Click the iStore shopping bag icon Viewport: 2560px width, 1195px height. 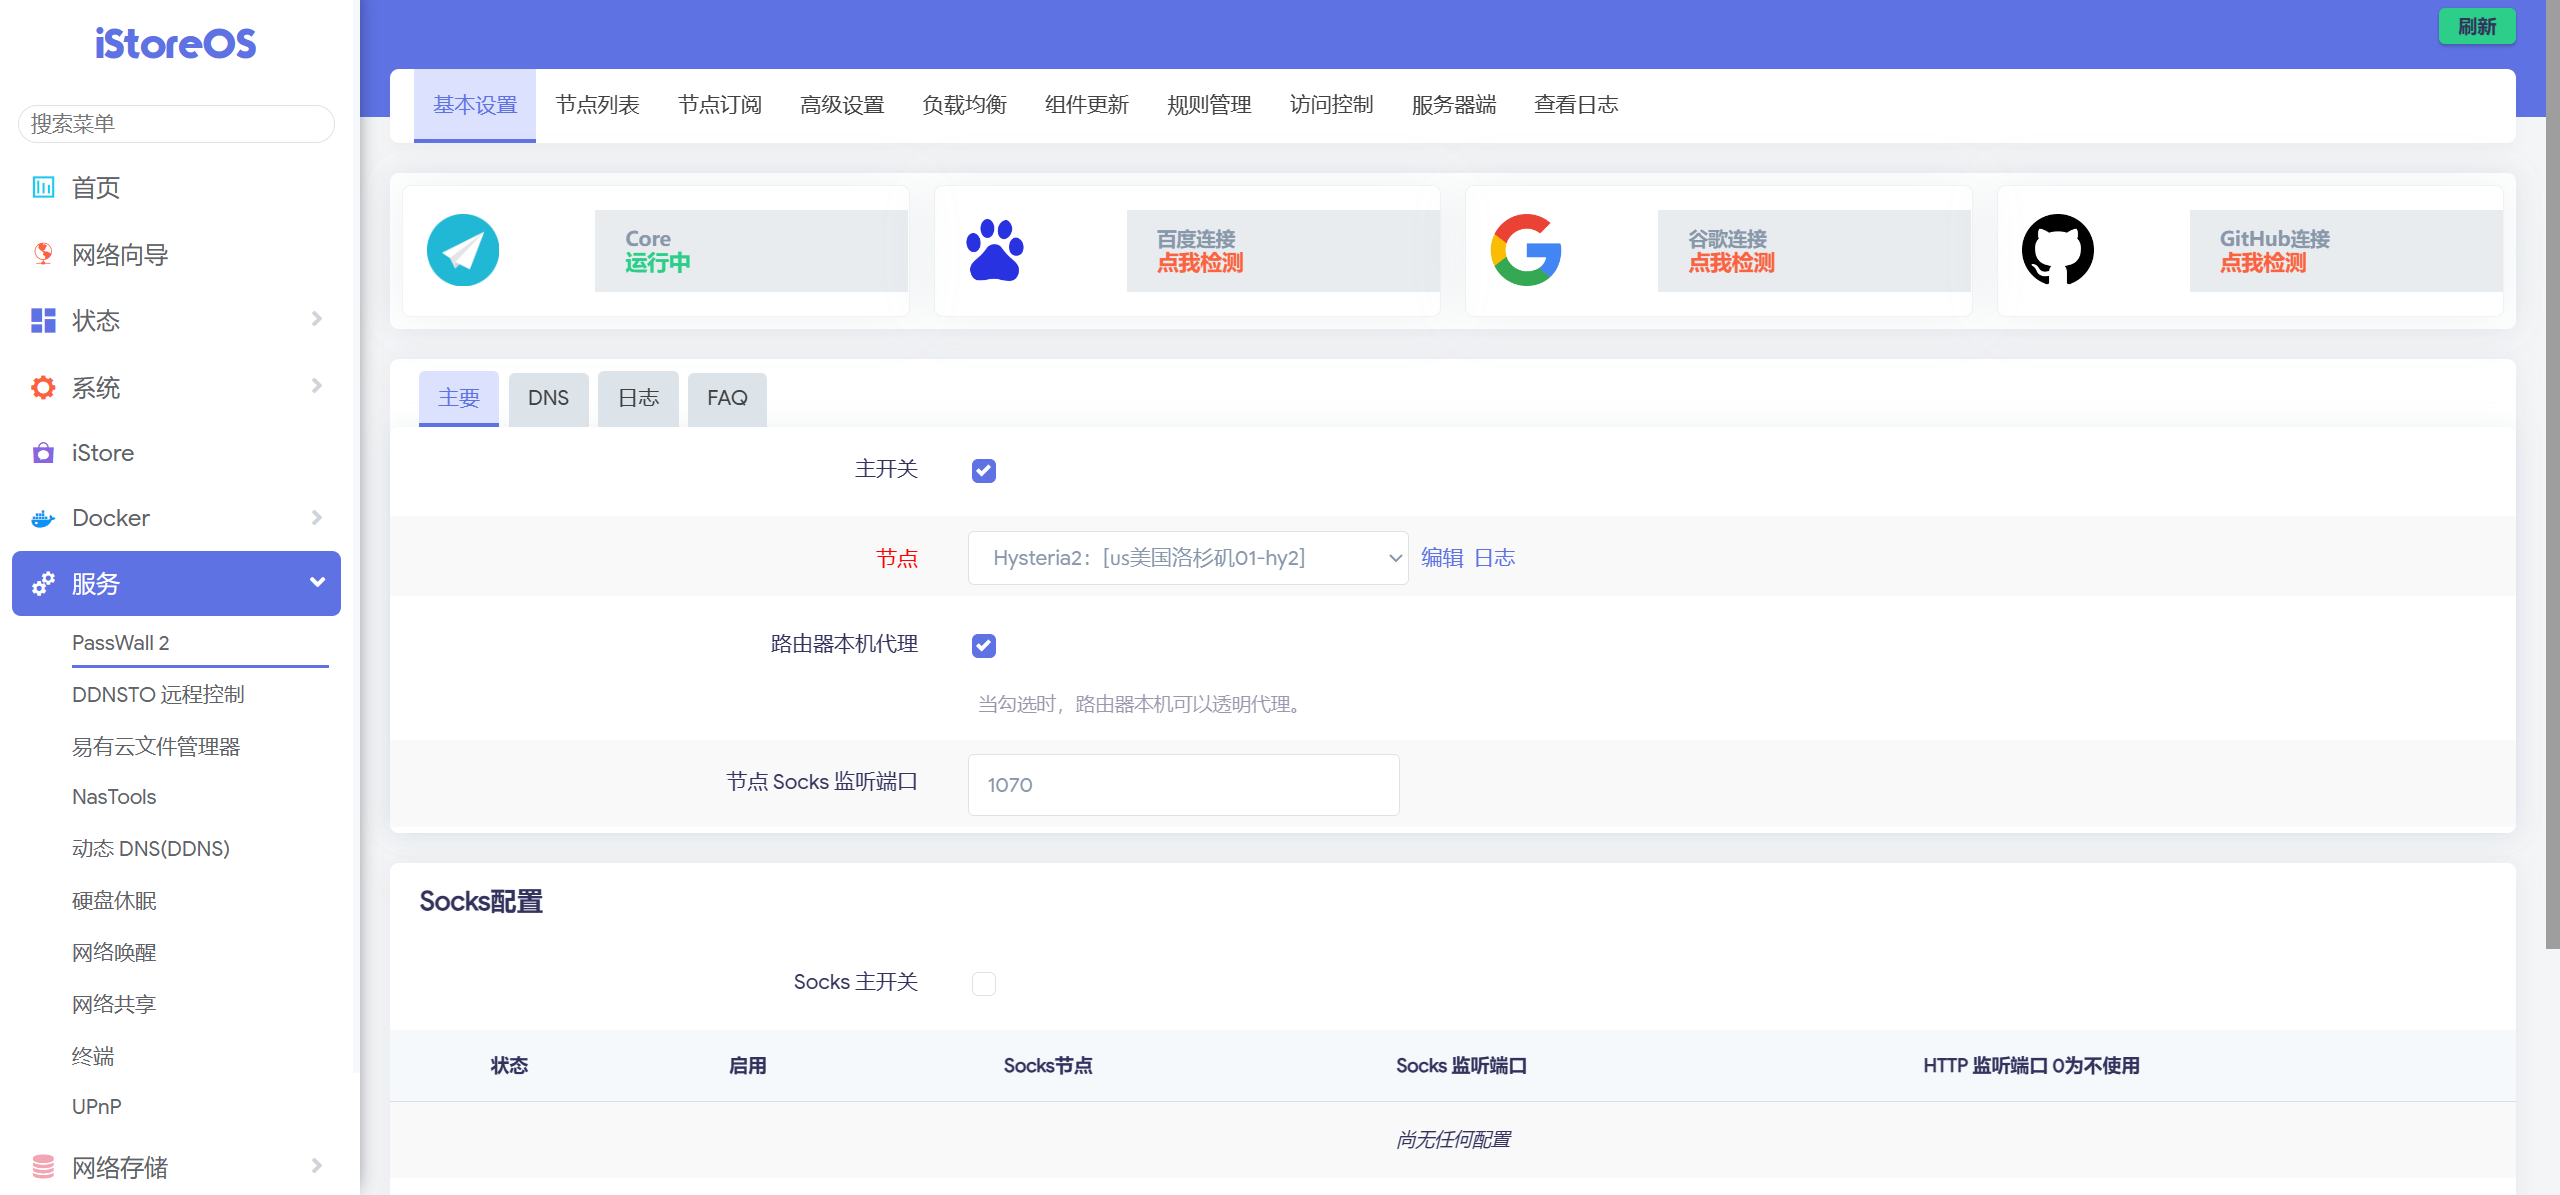pos(43,453)
